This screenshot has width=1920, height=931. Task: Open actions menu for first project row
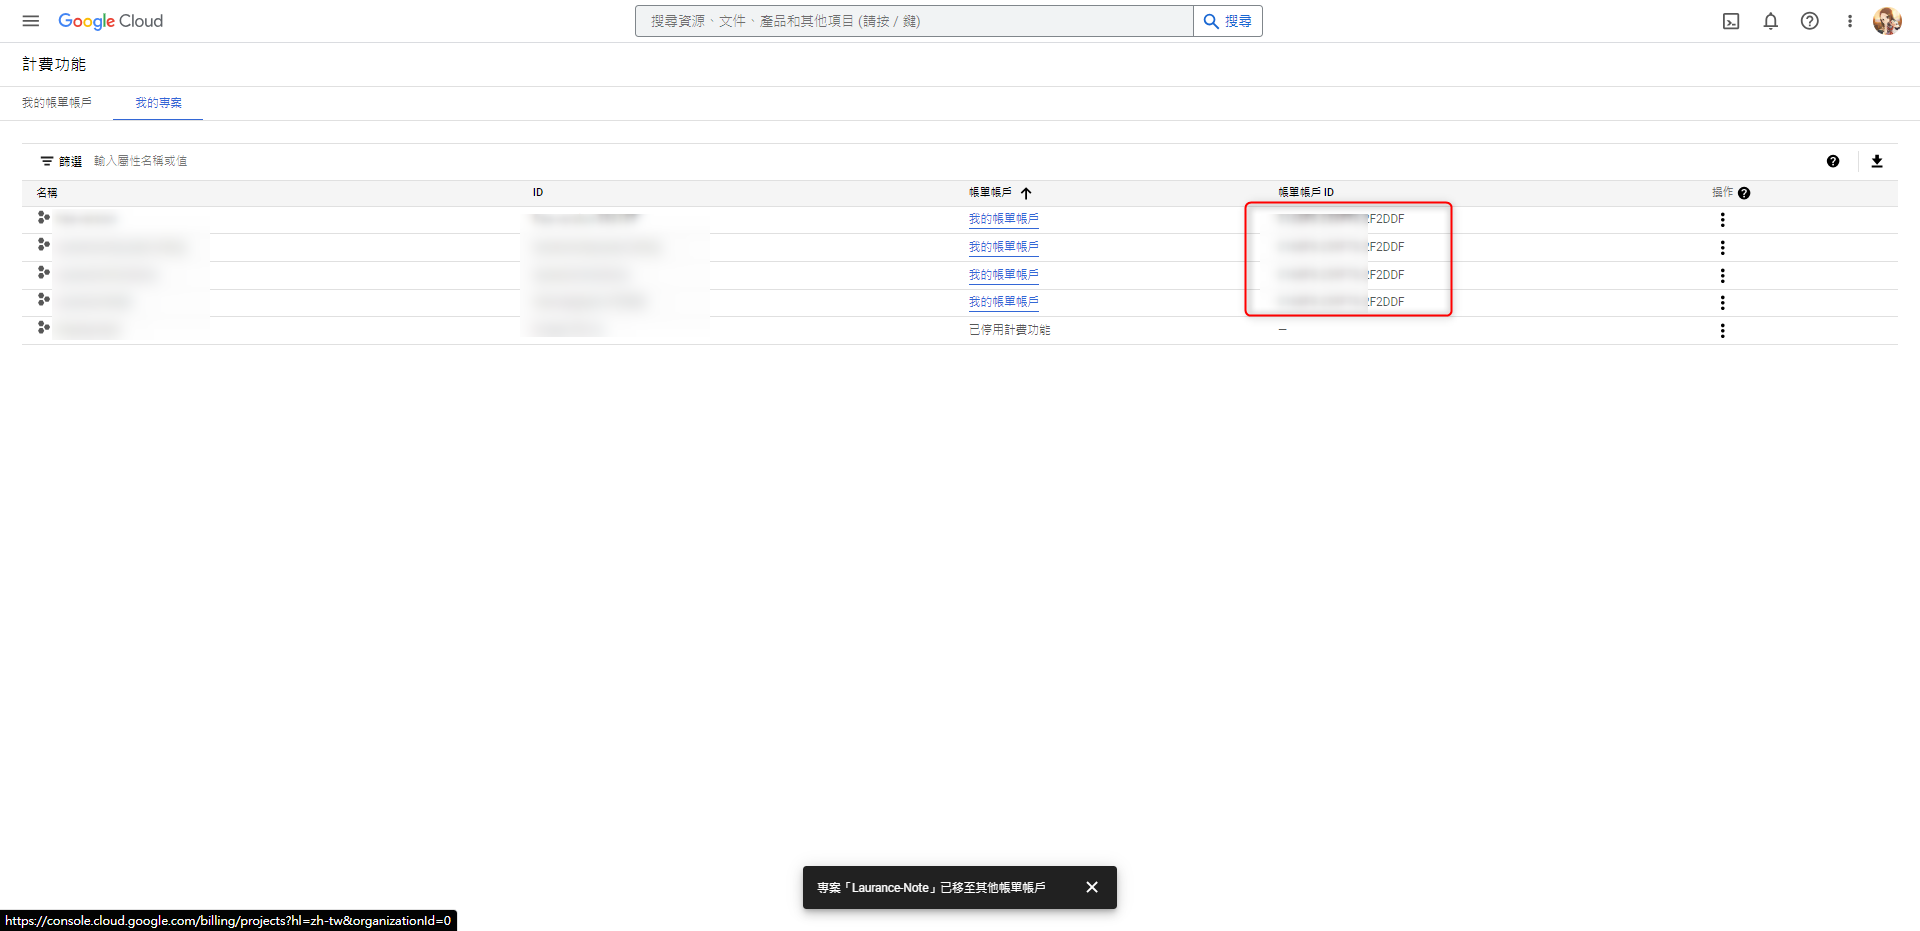pos(1722,220)
